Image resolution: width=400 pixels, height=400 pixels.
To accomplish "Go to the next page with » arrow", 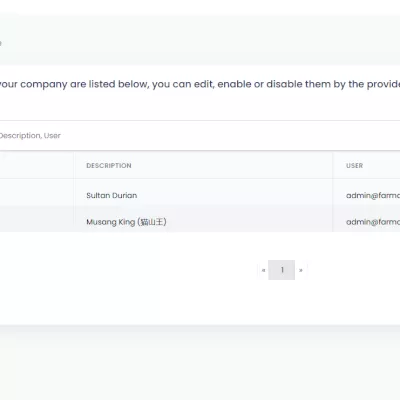I will tap(301, 270).
